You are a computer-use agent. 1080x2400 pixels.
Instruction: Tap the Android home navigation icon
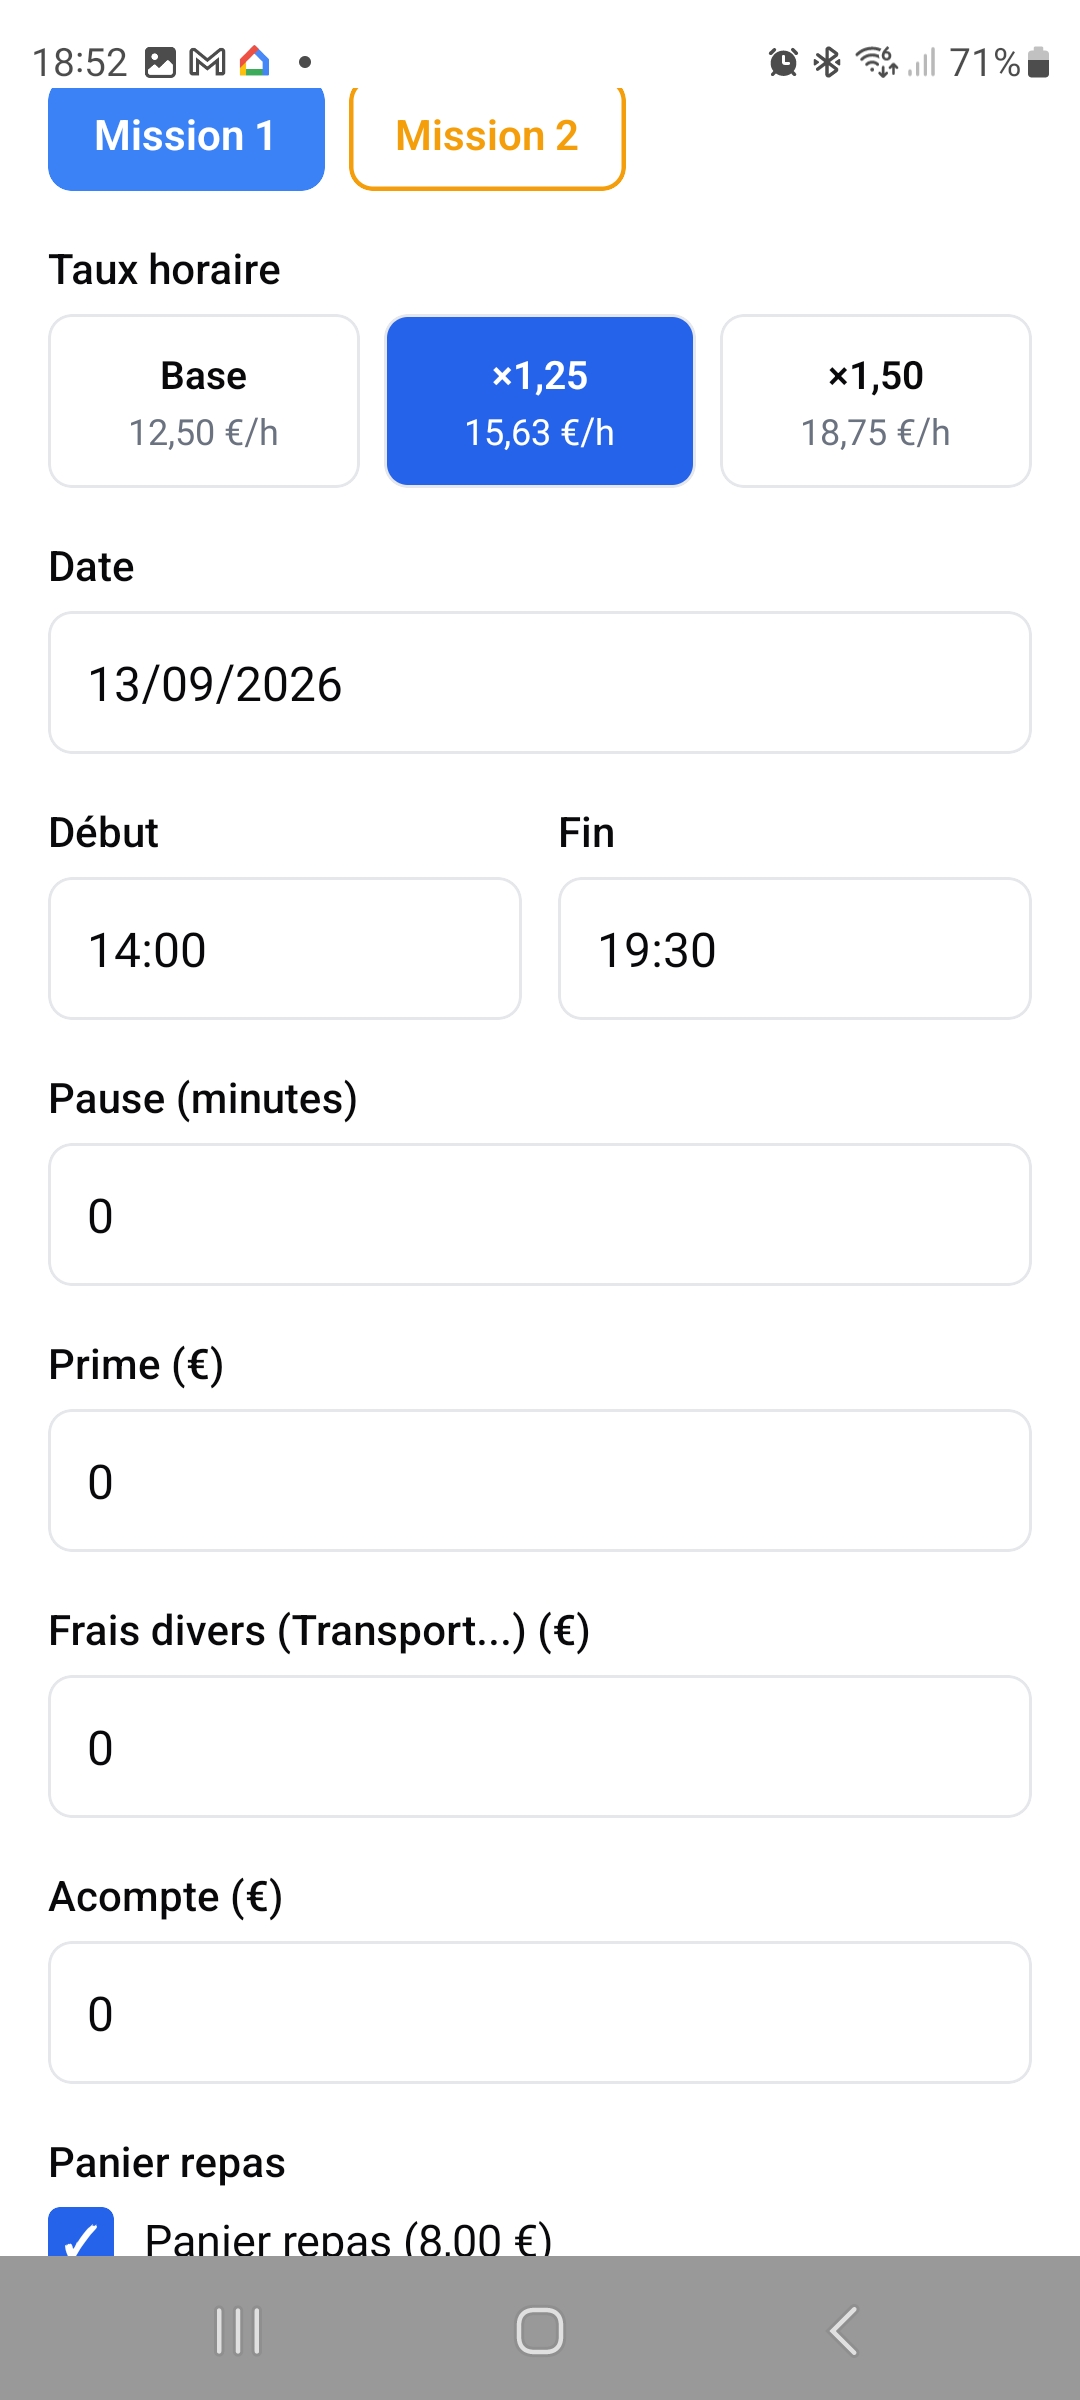point(540,2331)
